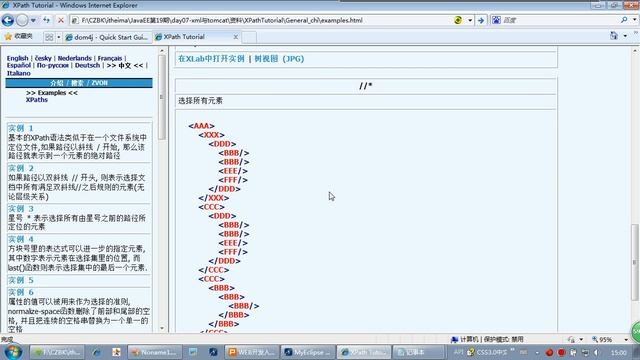Open 实例 2 in the examples list
The width and height of the screenshot is (640, 360).
(x=21, y=168)
